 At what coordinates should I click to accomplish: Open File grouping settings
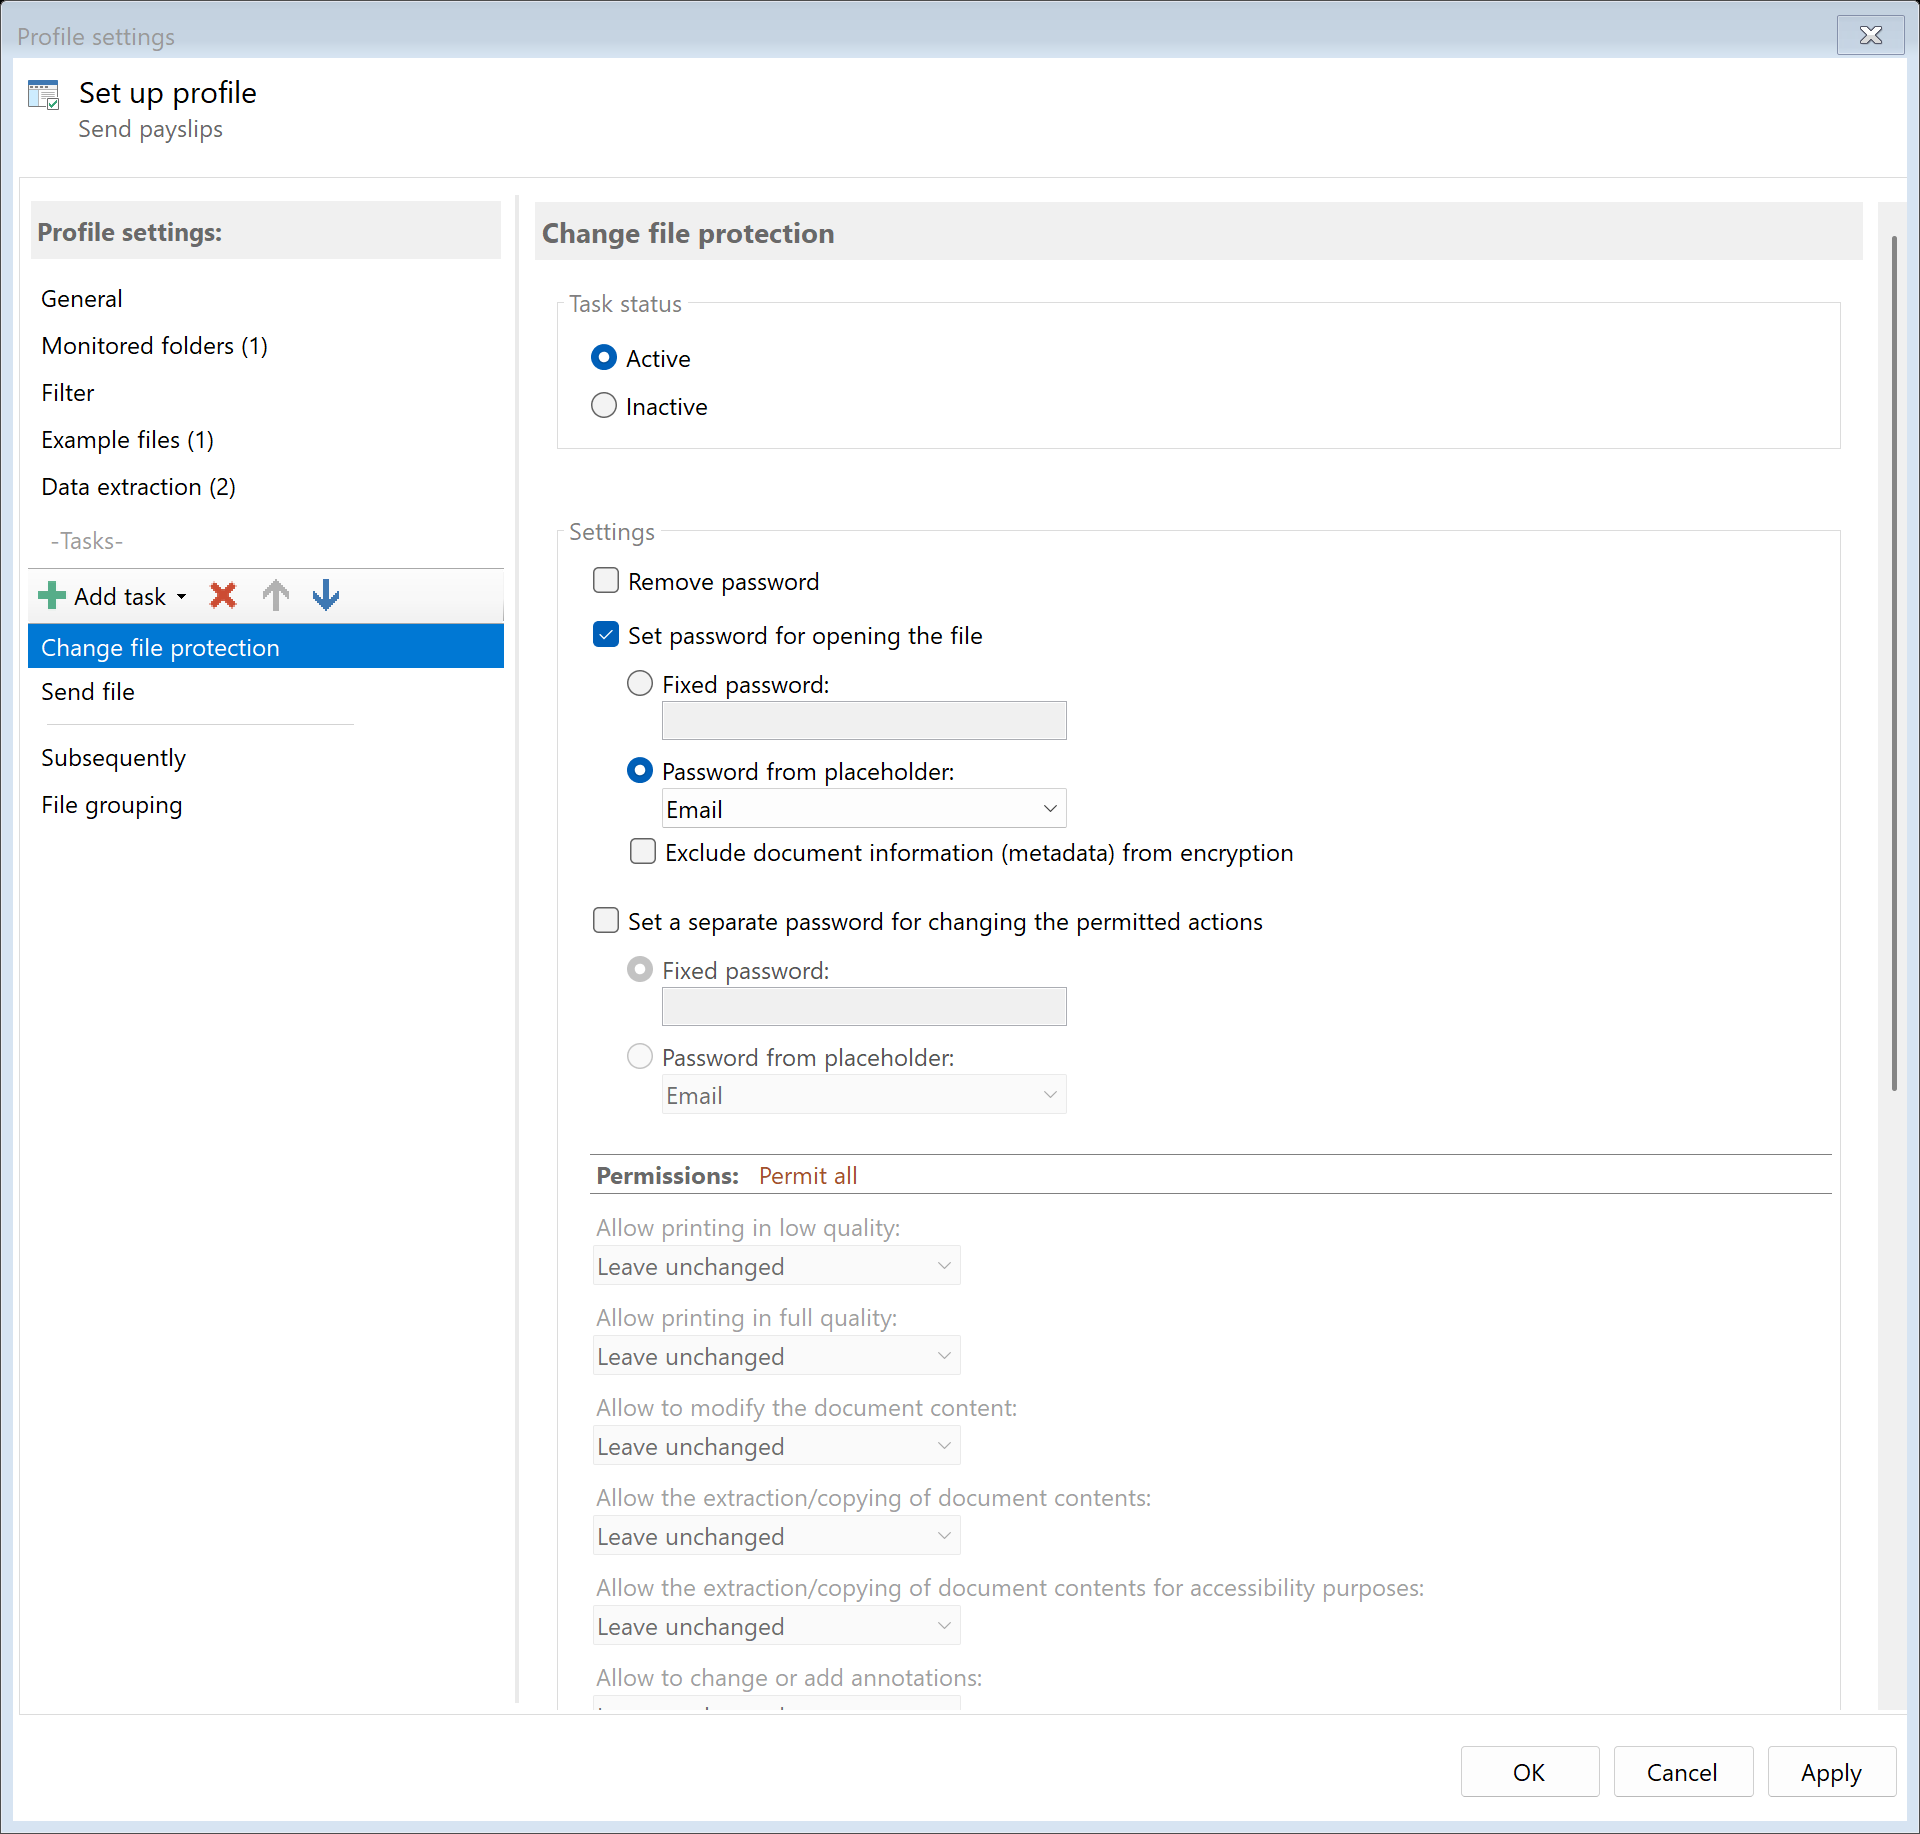[111, 804]
